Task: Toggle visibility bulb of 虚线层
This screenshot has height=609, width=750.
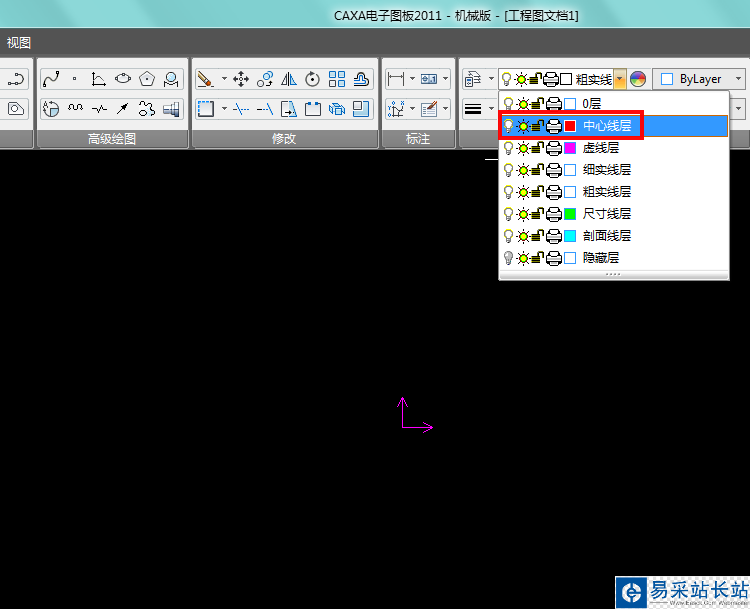Action: [508, 148]
